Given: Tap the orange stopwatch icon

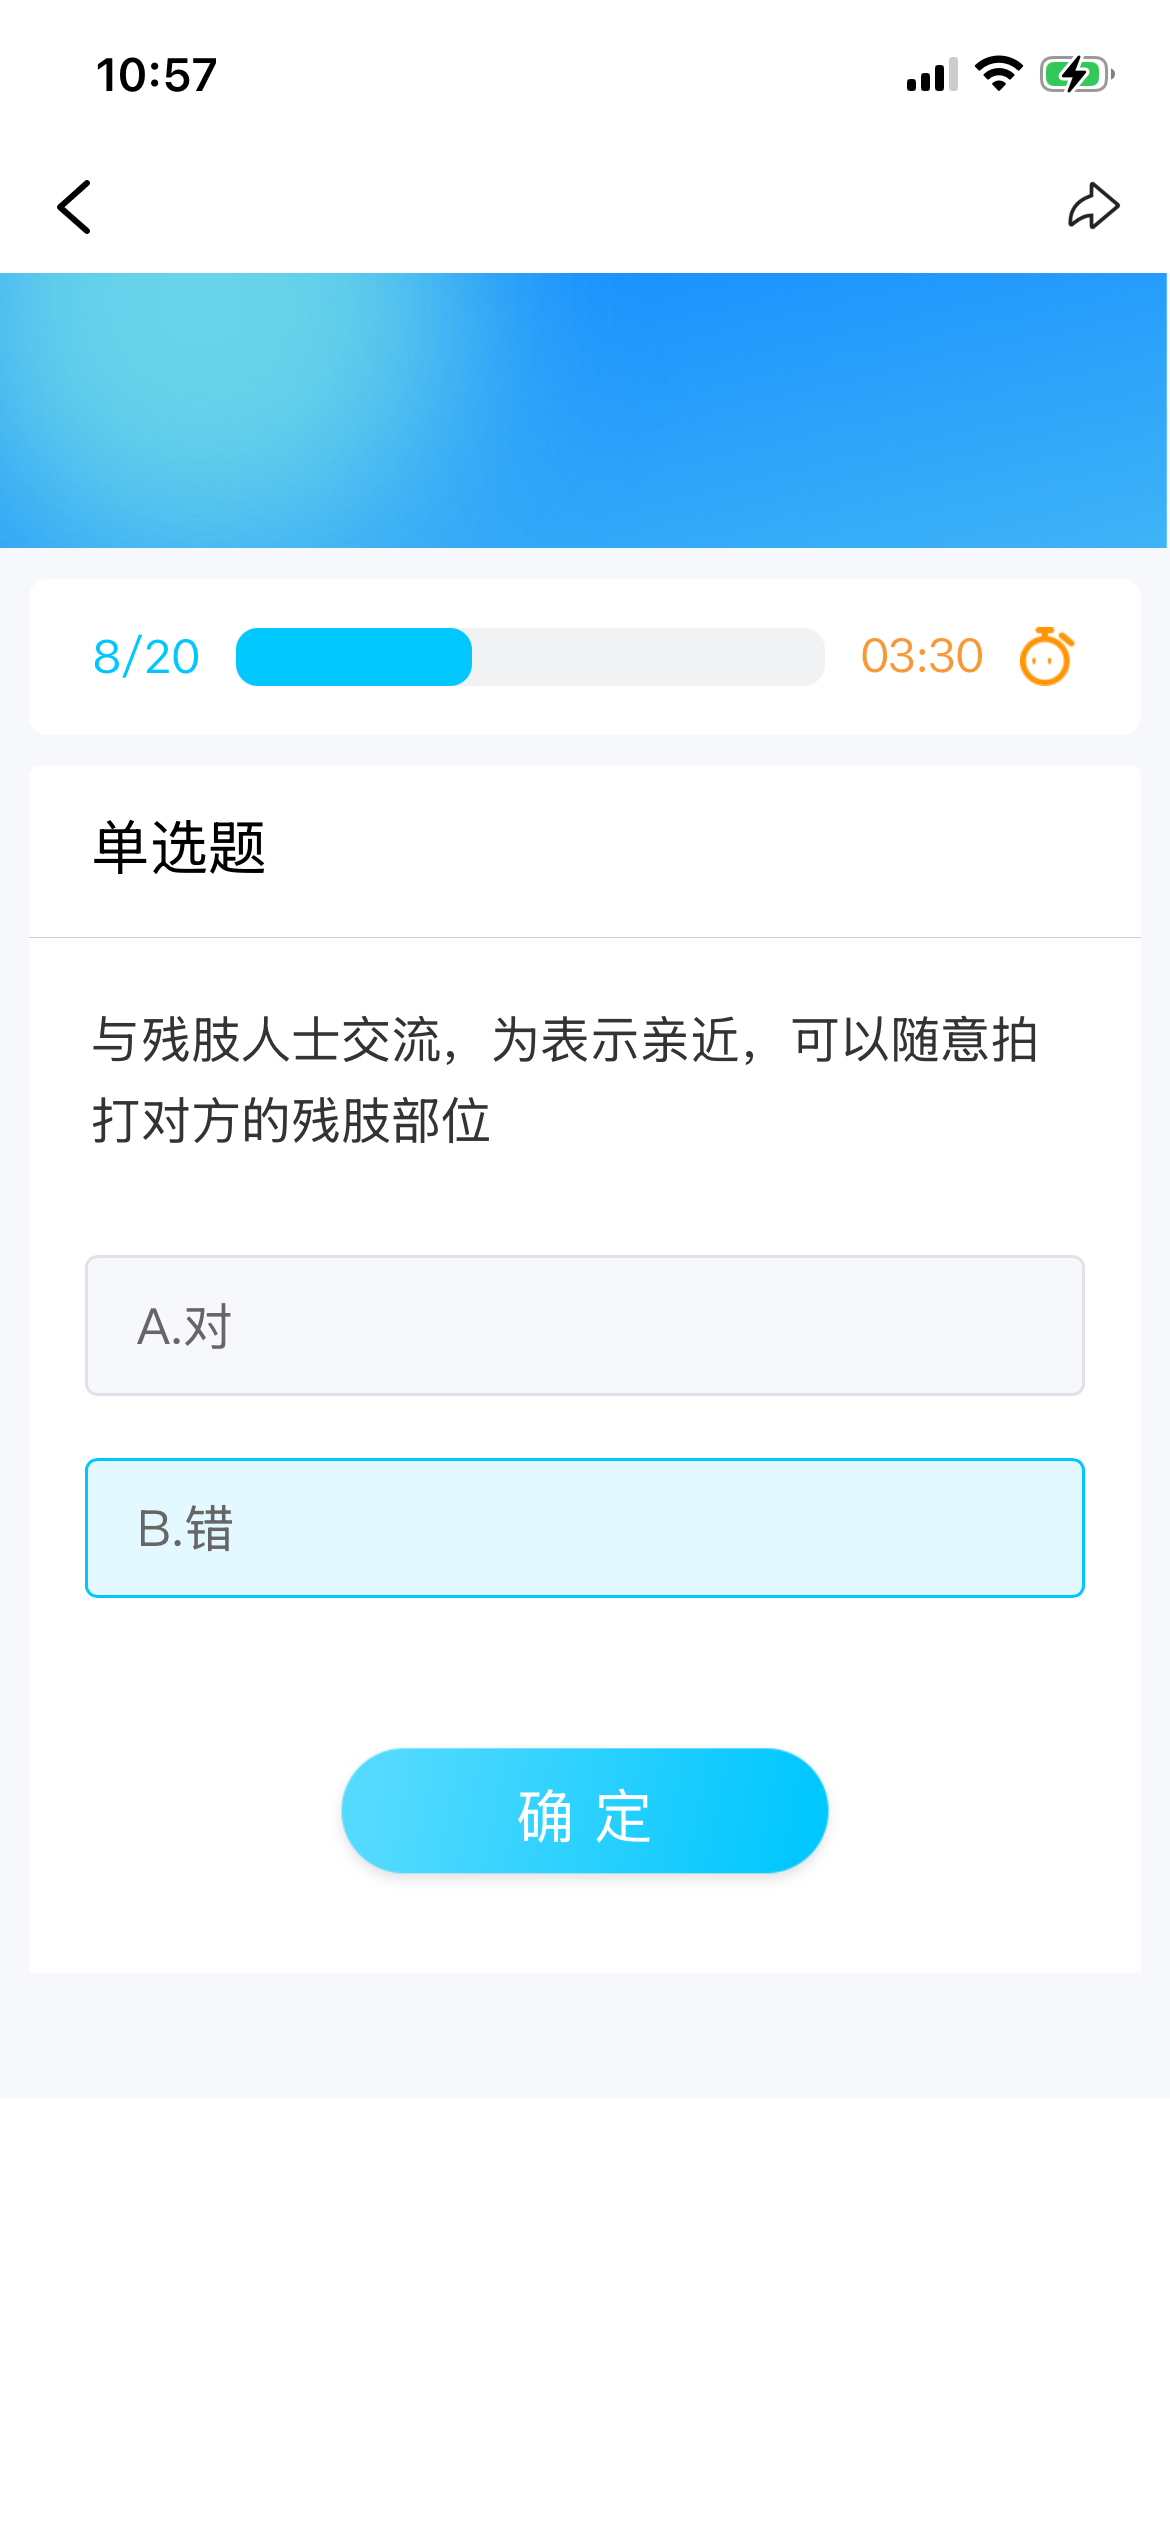Looking at the screenshot, I should (1046, 657).
